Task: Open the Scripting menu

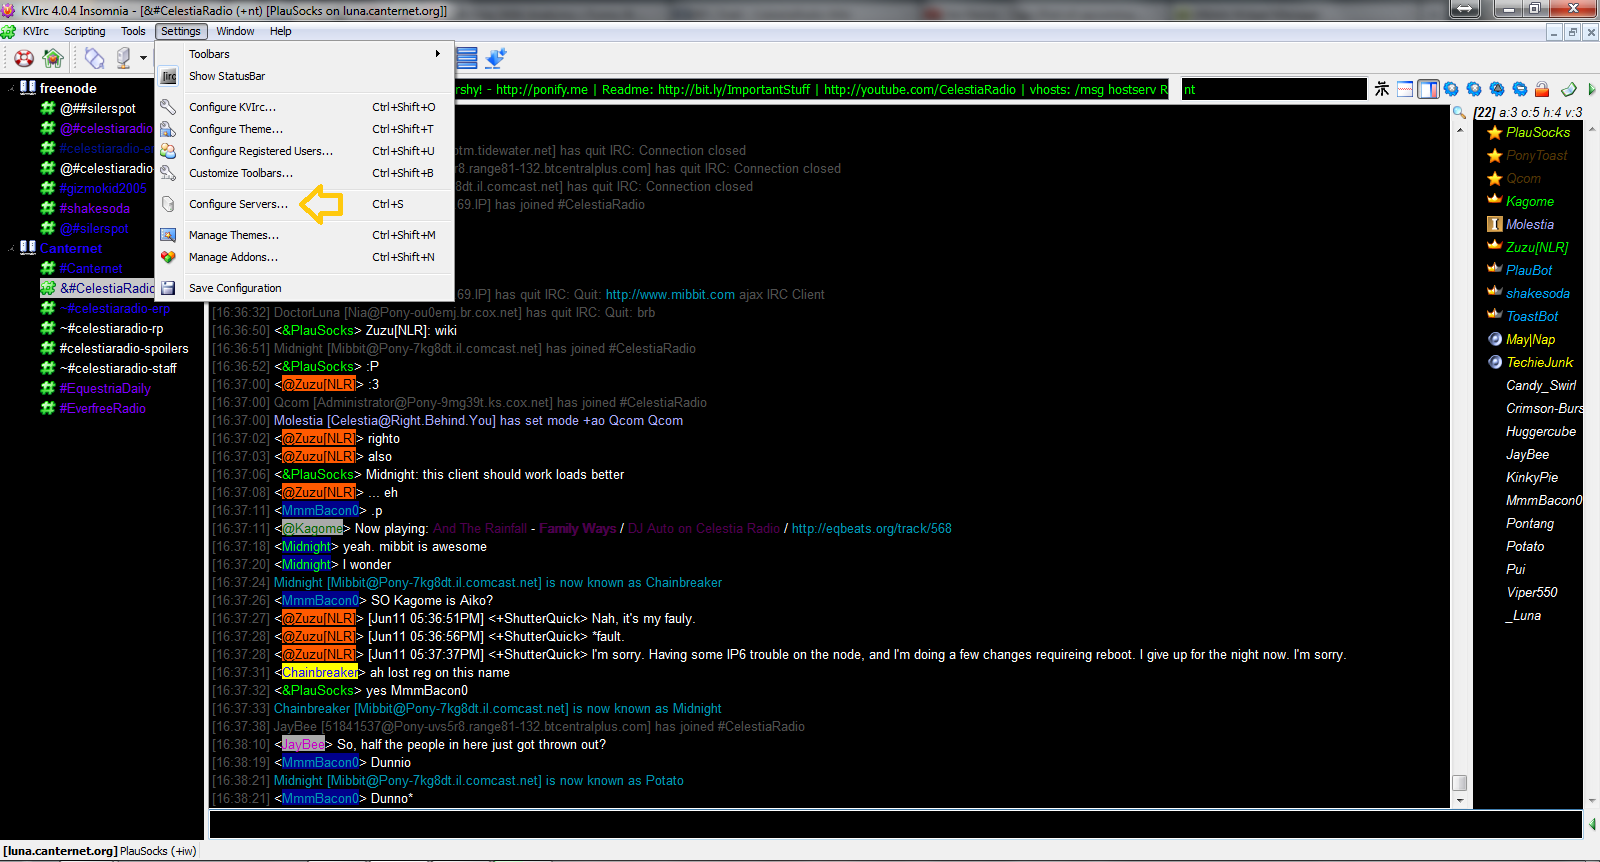Action: click(x=84, y=31)
